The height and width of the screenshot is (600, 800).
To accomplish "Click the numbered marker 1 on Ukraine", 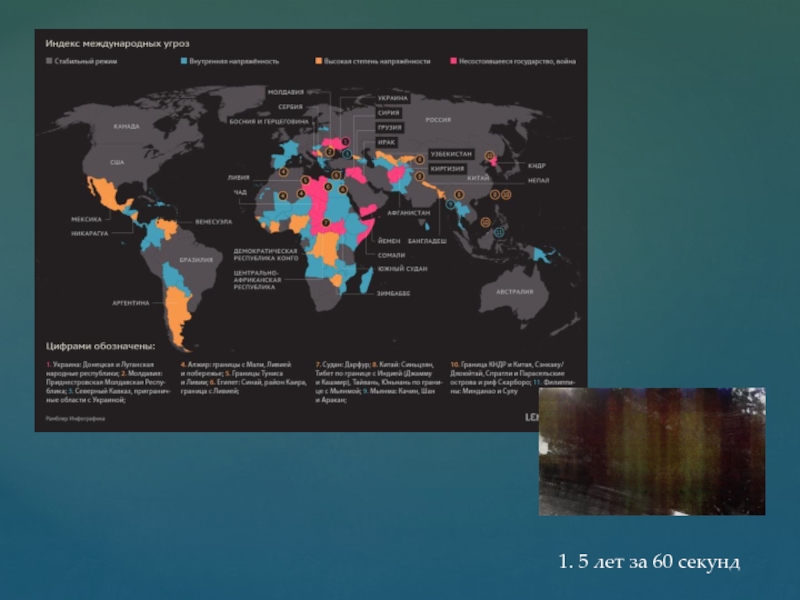I will 345,142.
